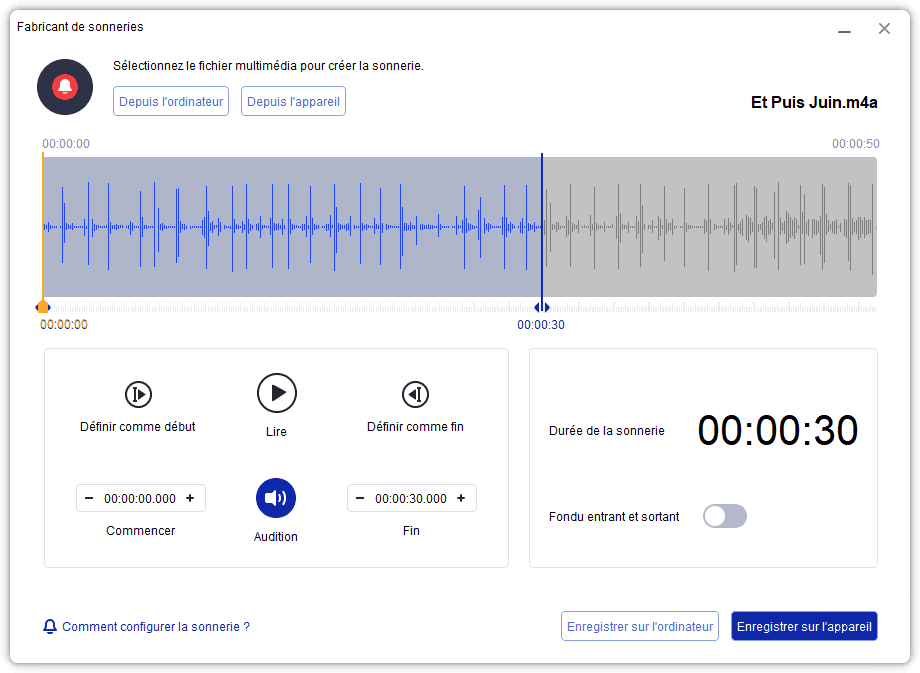This screenshot has width=920, height=673.
Task: Click the red bell ringtone icon
Action: 65,87
